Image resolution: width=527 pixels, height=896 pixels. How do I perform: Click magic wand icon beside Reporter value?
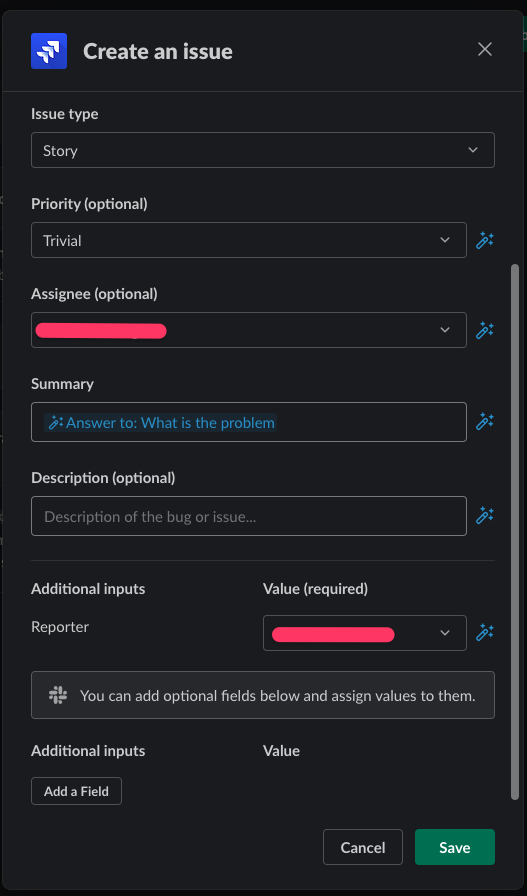point(485,633)
